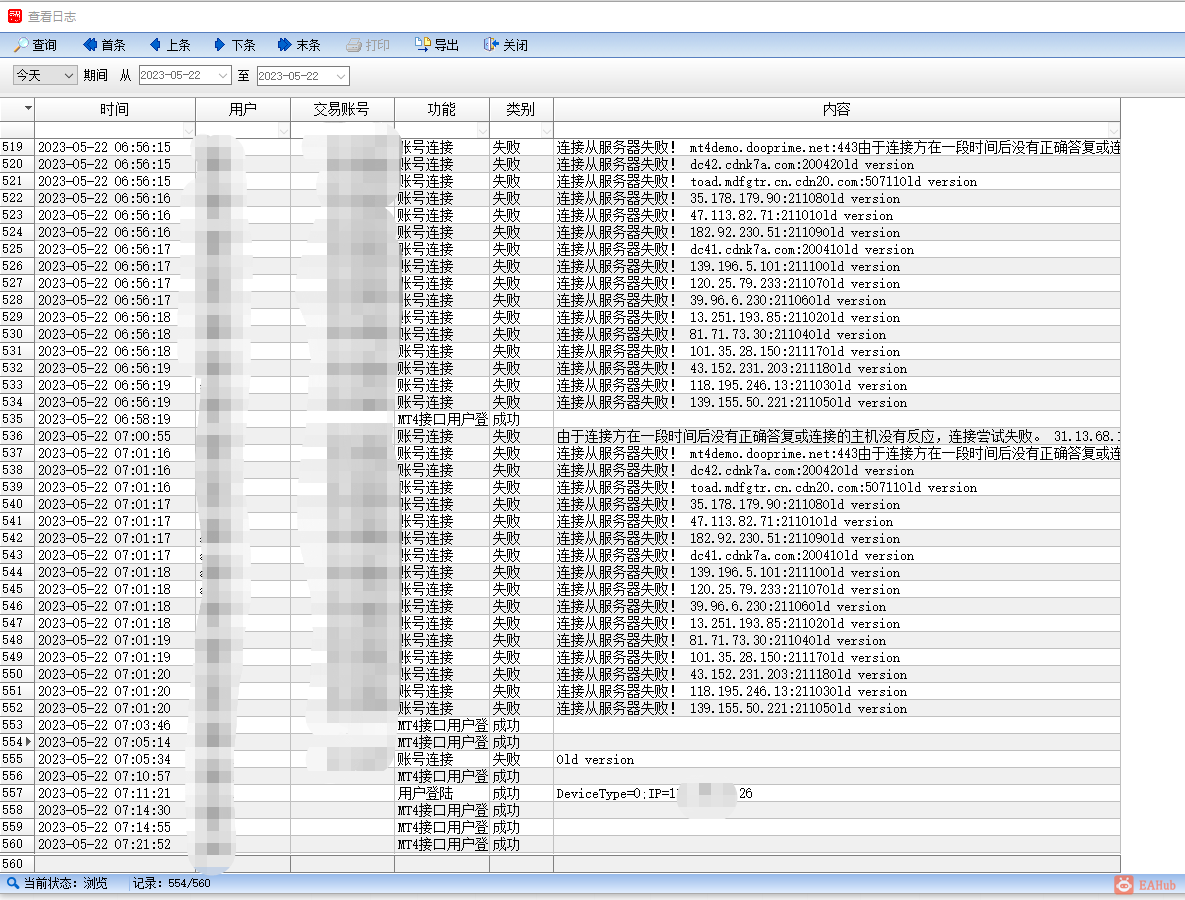
Task: Select time 07:10:57 in row 556
Action: click(104, 776)
